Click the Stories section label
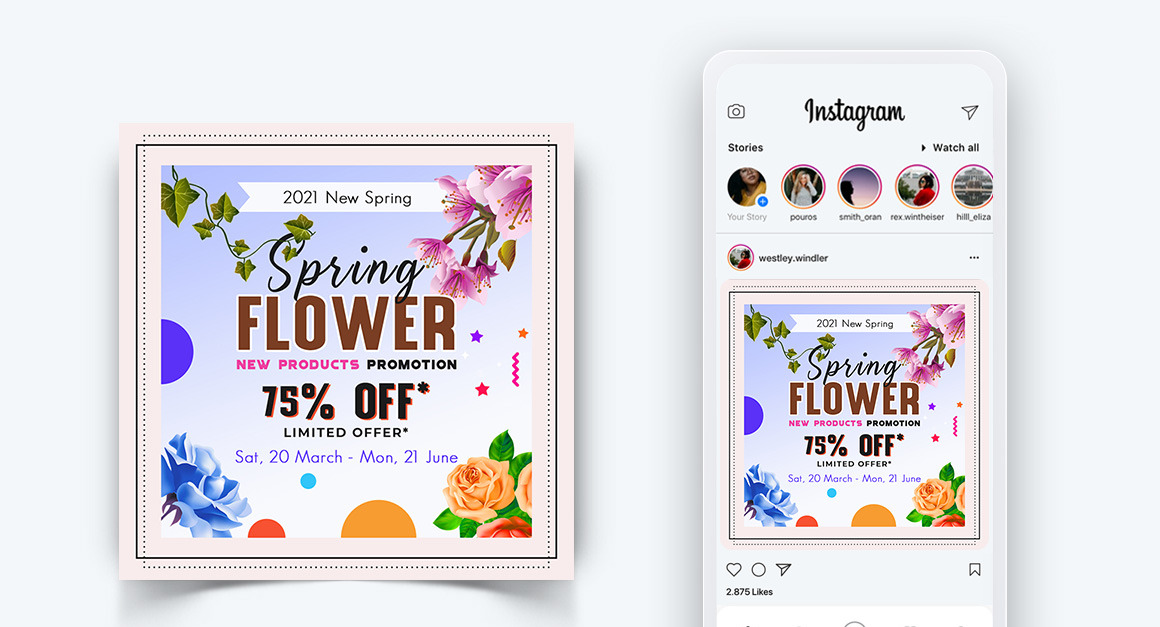 pos(745,148)
